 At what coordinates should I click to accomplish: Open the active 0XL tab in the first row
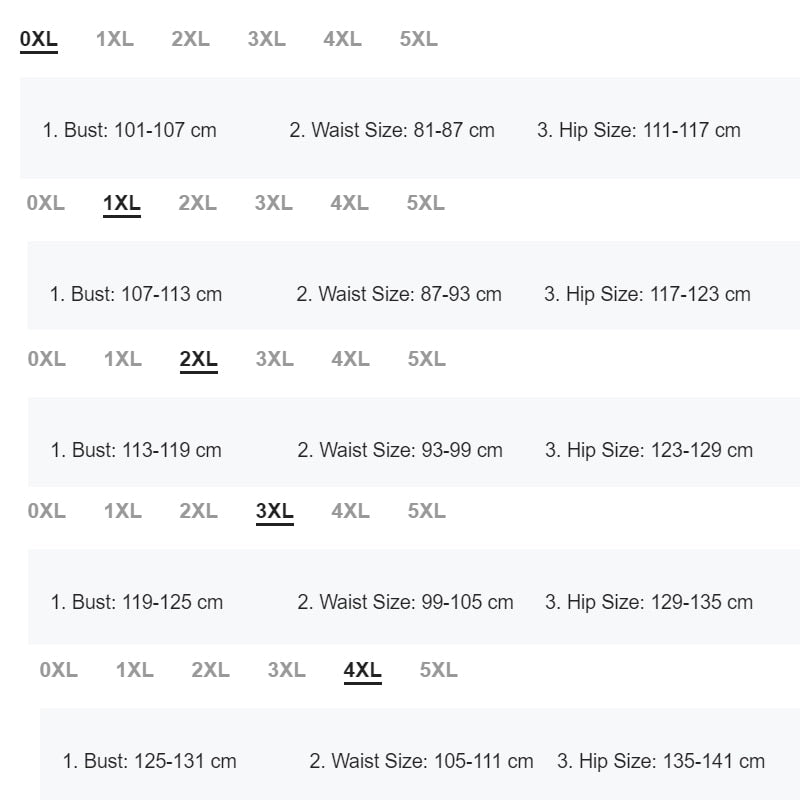39,40
